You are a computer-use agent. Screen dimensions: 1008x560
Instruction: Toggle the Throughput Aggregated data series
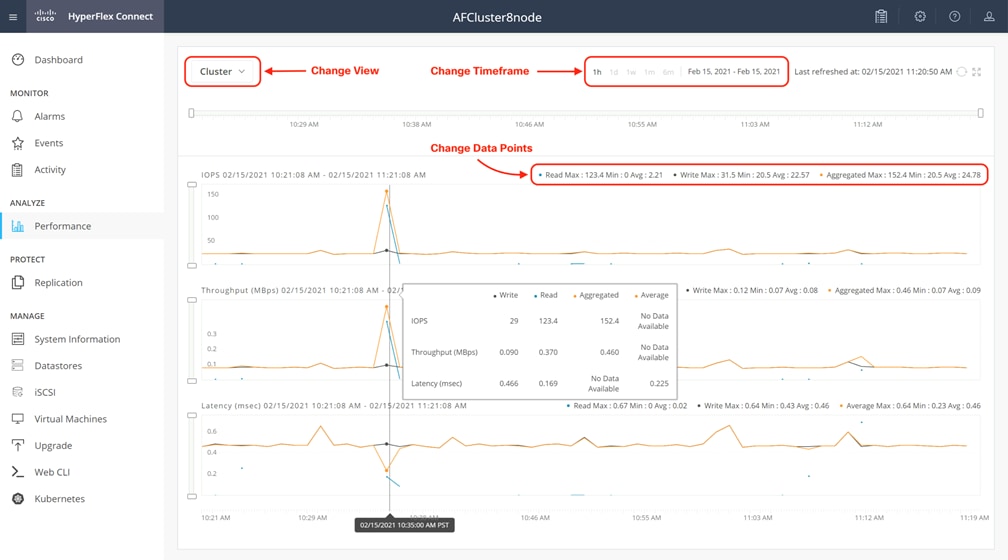(903, 291)
